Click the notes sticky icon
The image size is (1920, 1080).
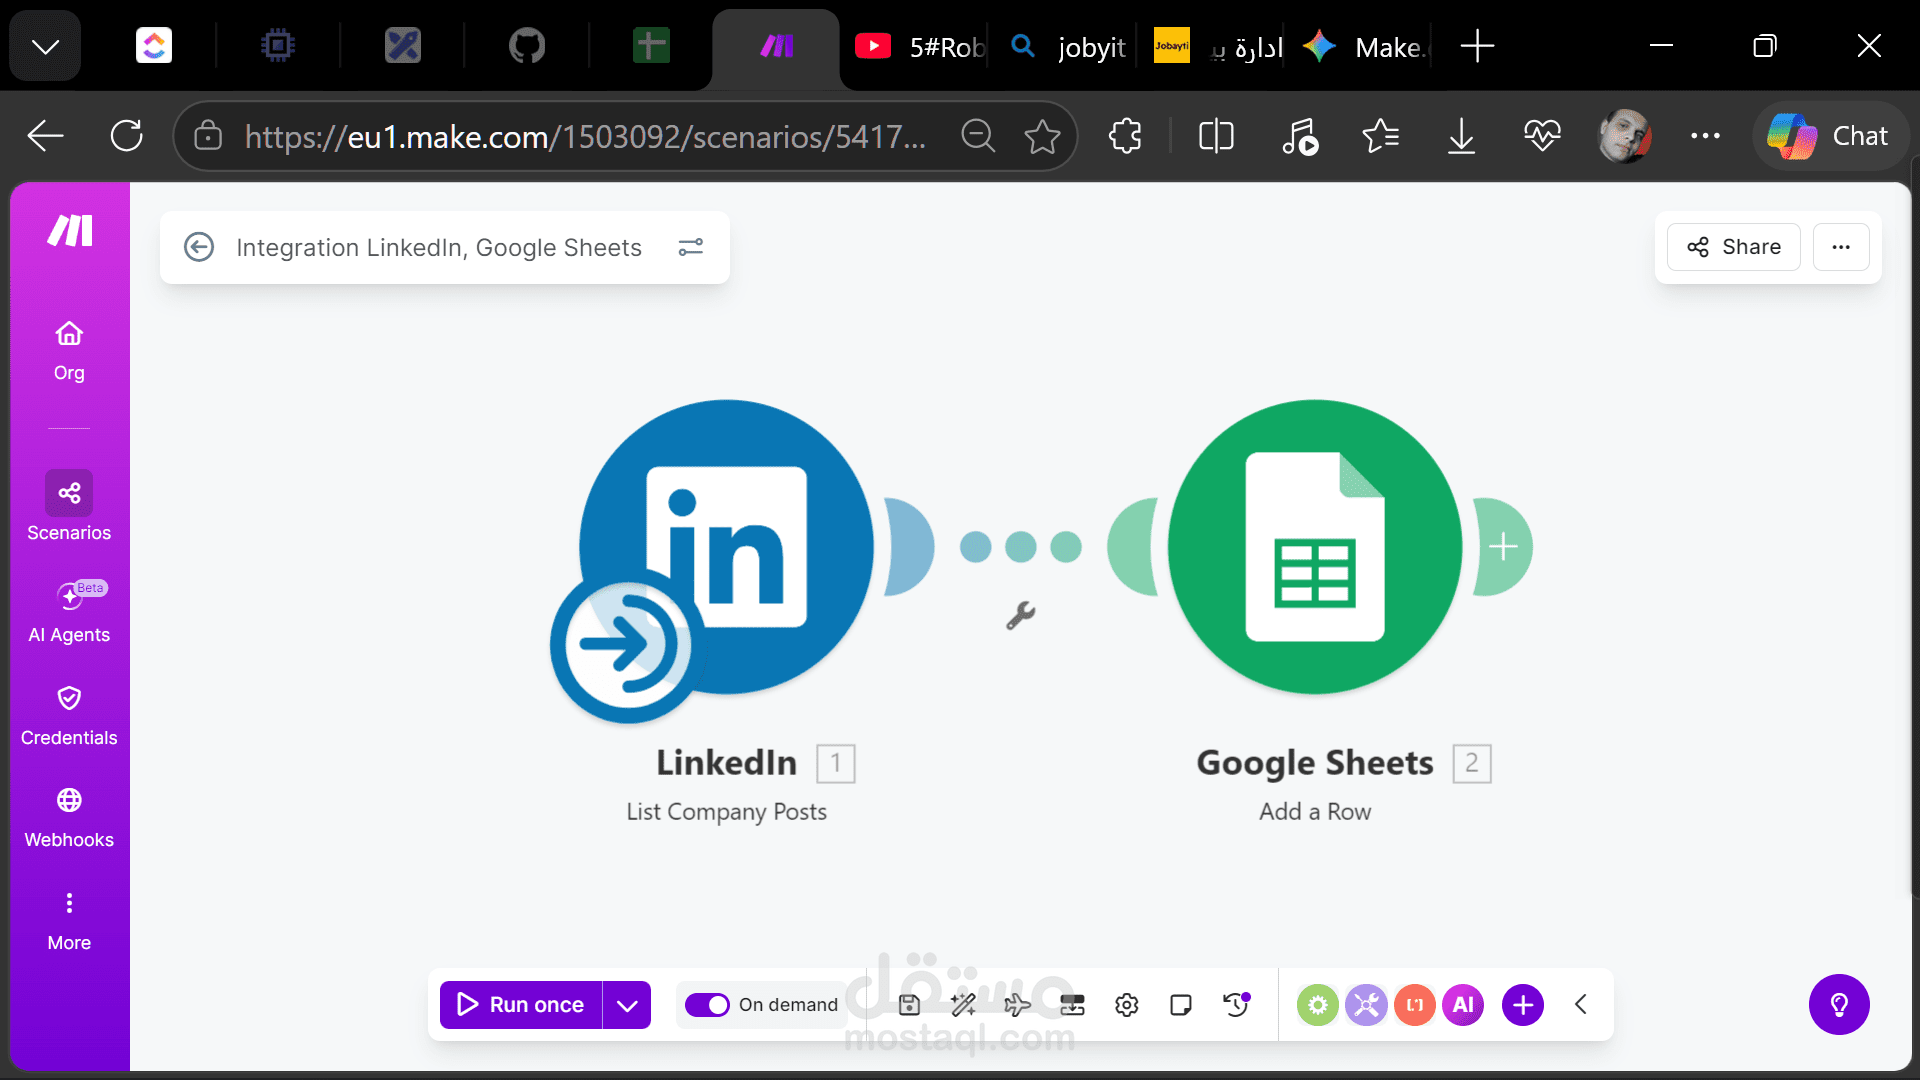pyautogui.click(x=1180, y=1004)
